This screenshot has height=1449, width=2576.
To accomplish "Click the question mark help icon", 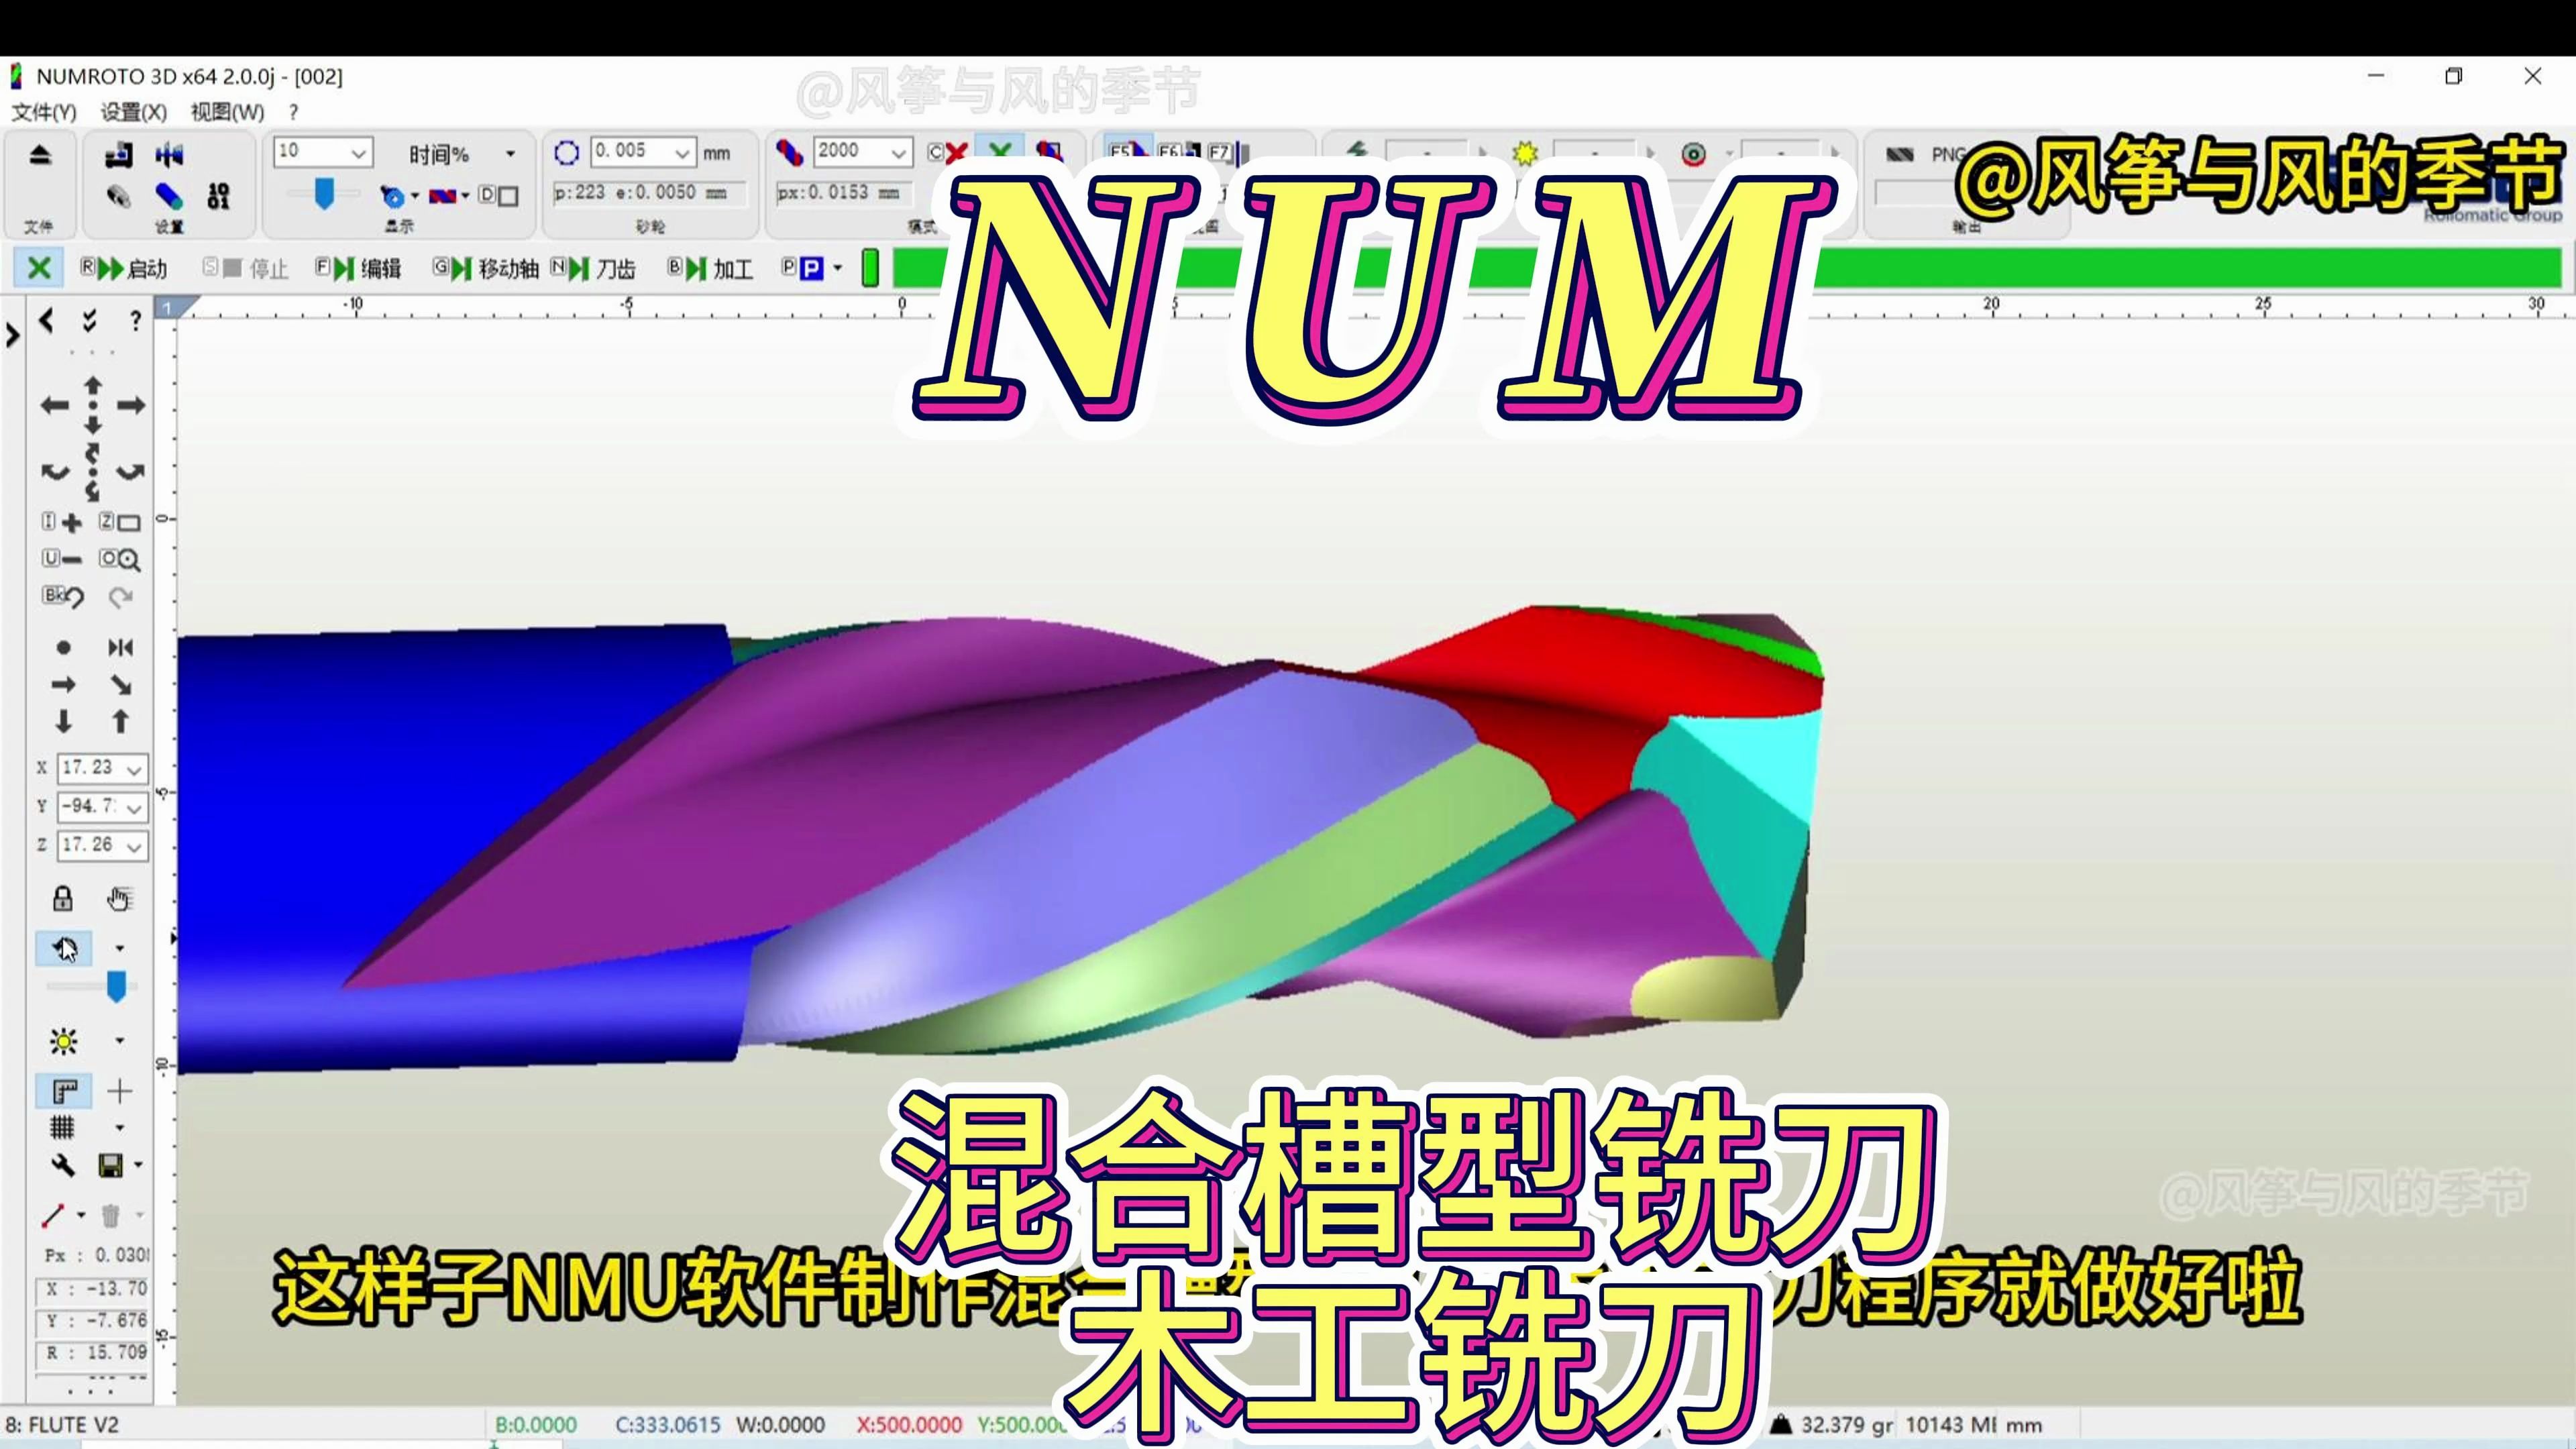I will pyautogui.click(x=135, y=321).
